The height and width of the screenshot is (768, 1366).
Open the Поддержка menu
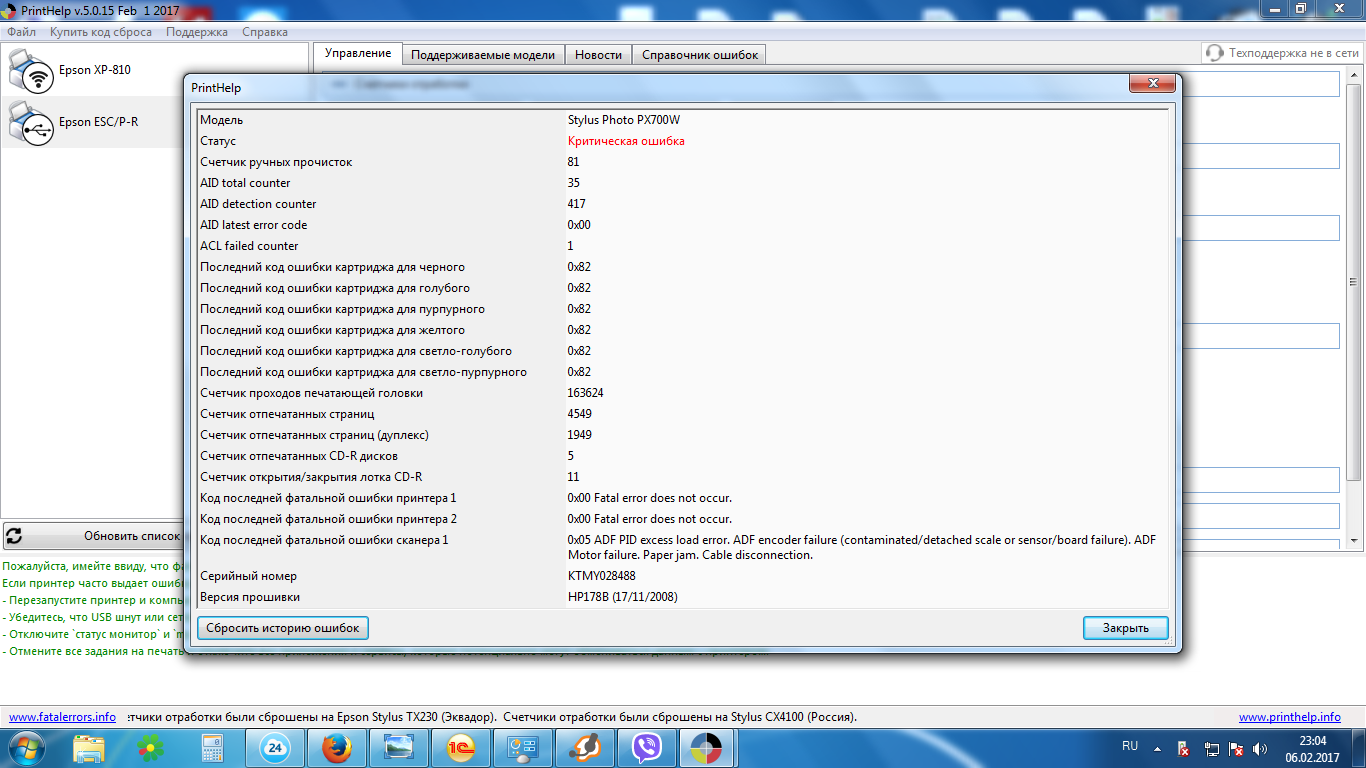197,32
